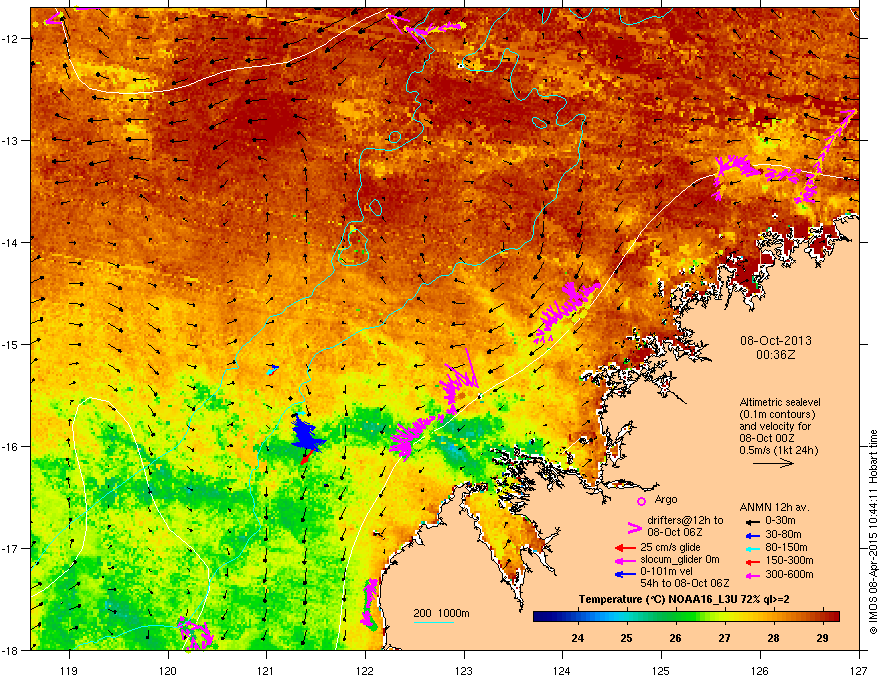Click the latitude axis label -12
The width and height of the screenshot is (880, 680).
11,39
